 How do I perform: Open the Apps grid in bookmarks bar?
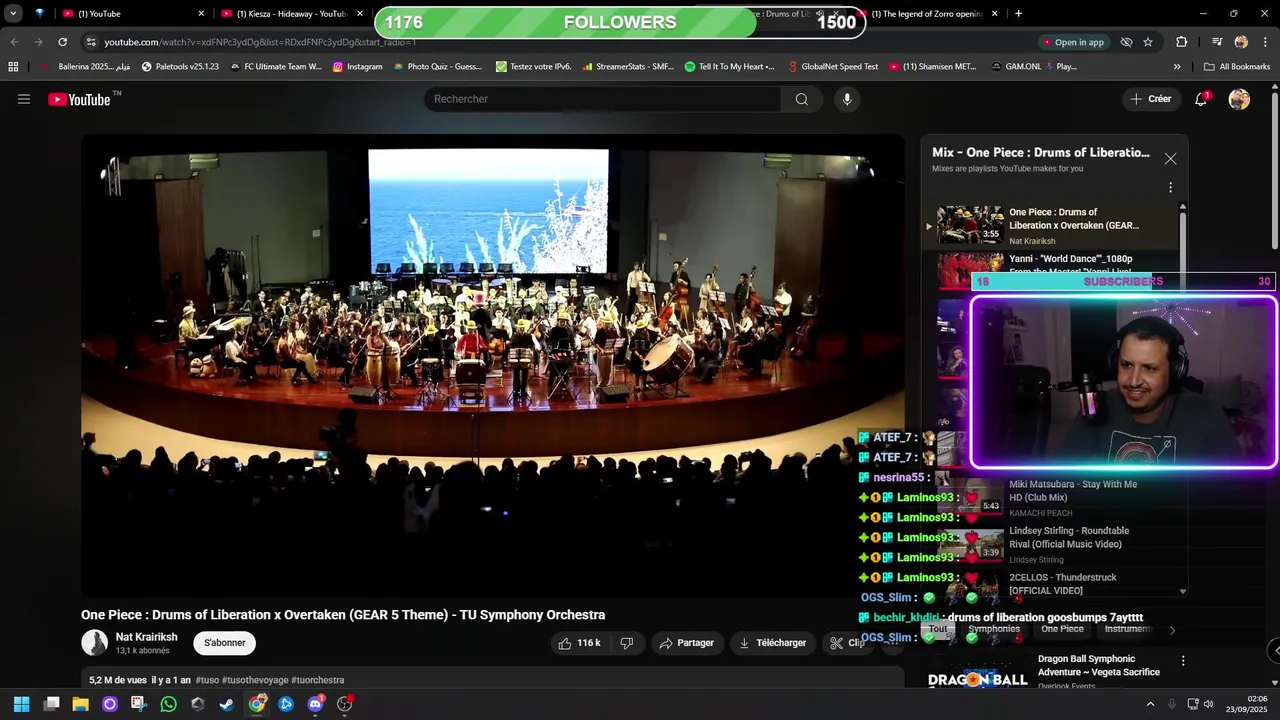13,67
